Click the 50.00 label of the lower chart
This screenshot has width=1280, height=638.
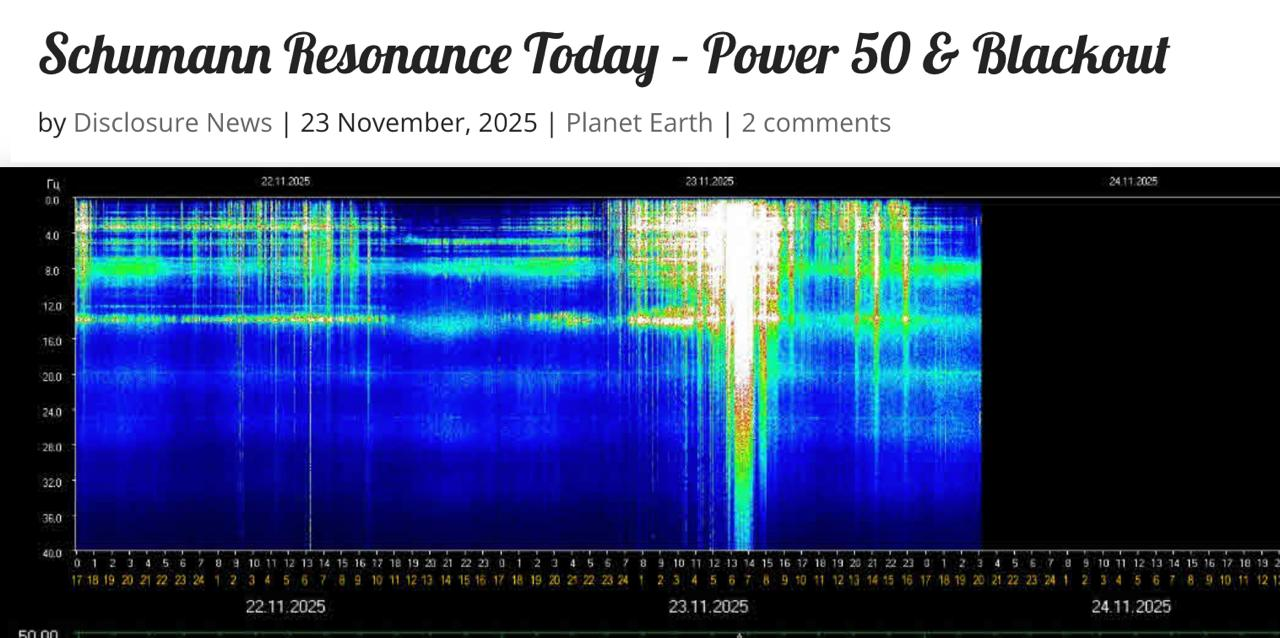click(x=38, y=632)
